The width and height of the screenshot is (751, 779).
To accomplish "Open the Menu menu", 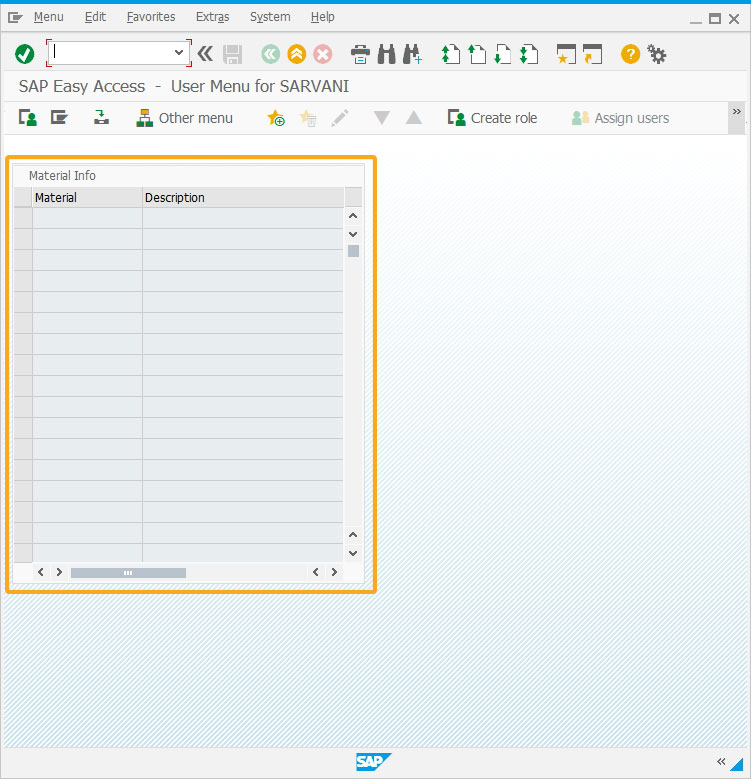I will [x=49, y=17].
